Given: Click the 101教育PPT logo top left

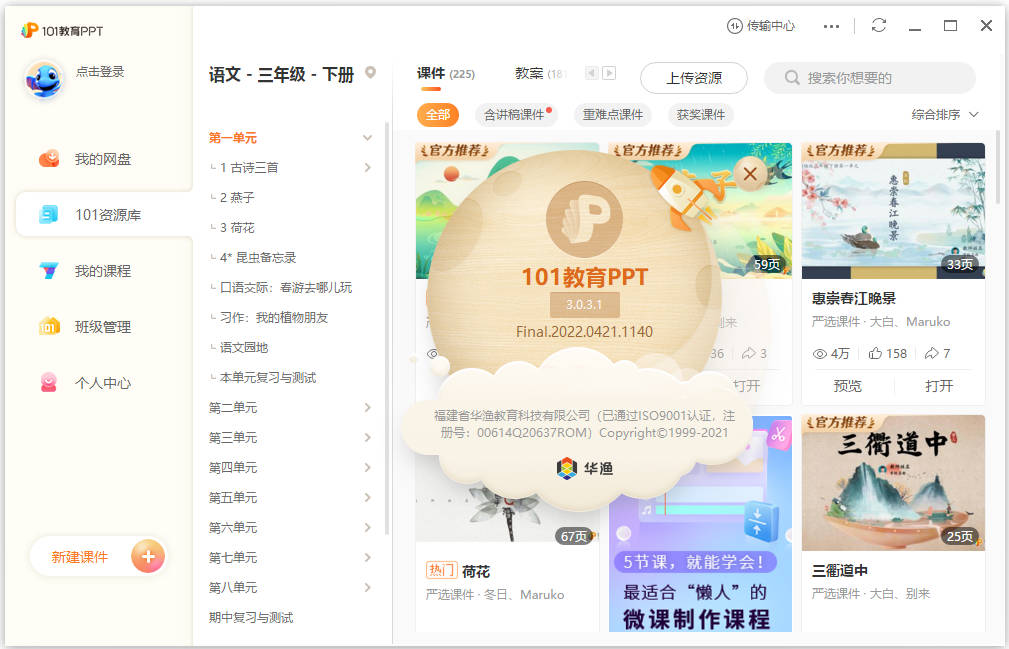Looking at the screenshot, I should [x=62, y=30].
